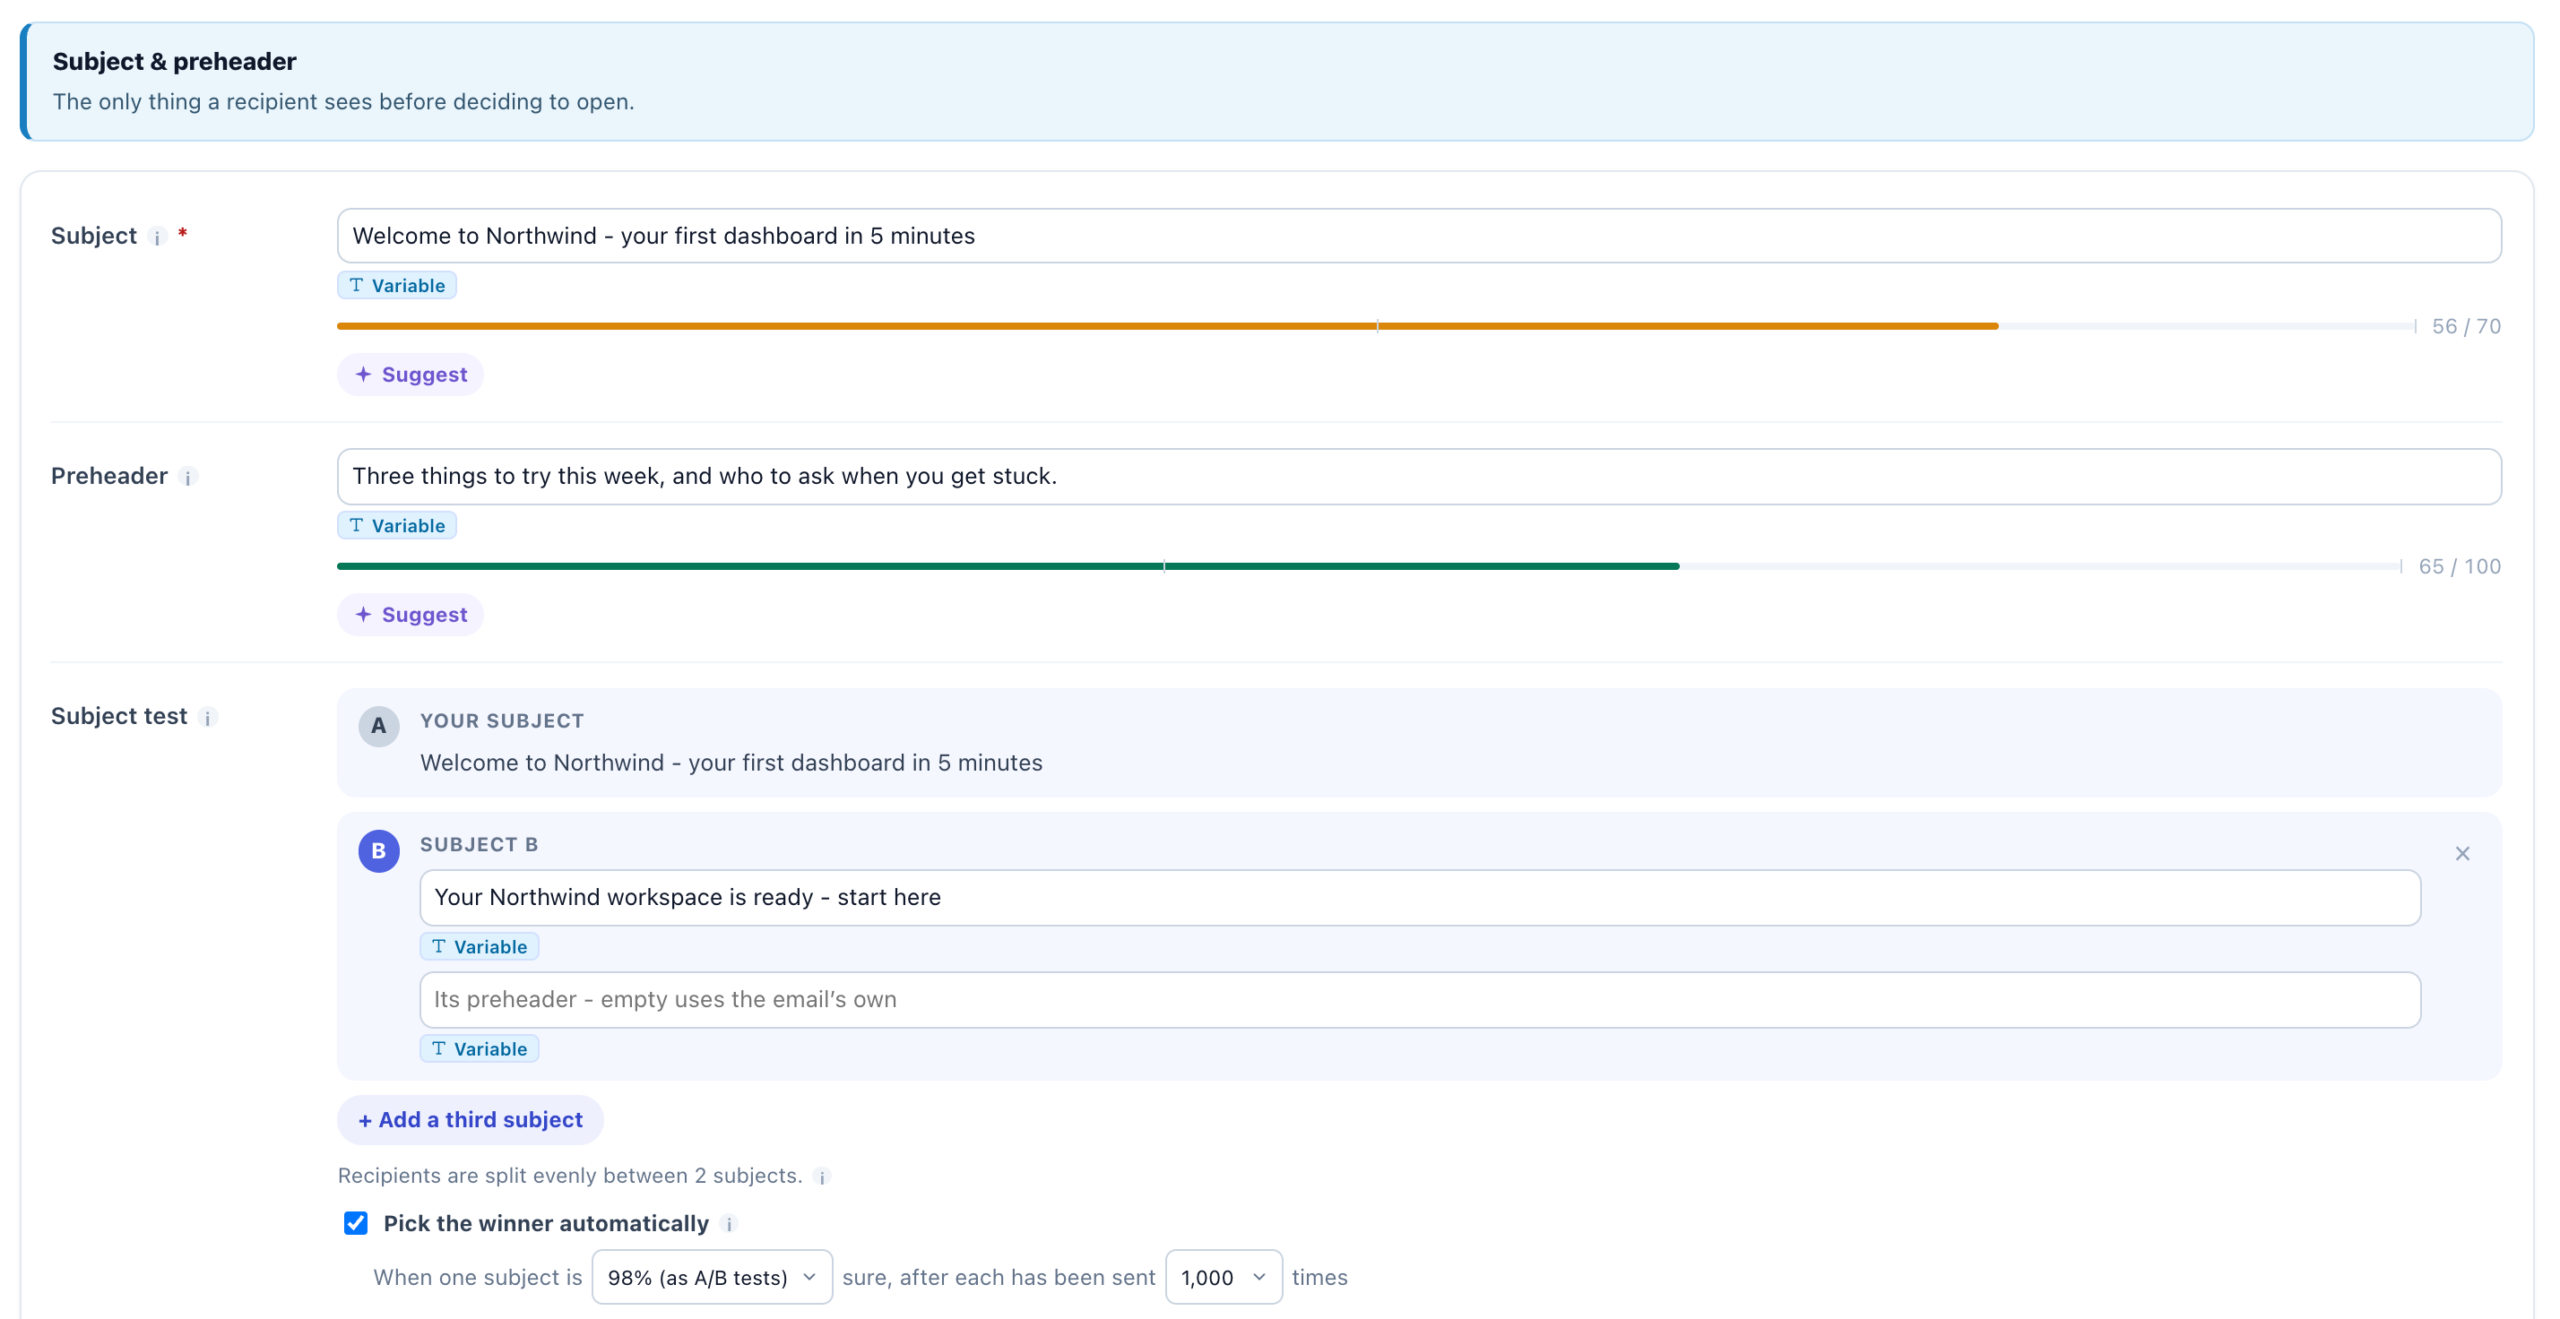
Task: Focus the Subject input field
Action: (1419, 236)
